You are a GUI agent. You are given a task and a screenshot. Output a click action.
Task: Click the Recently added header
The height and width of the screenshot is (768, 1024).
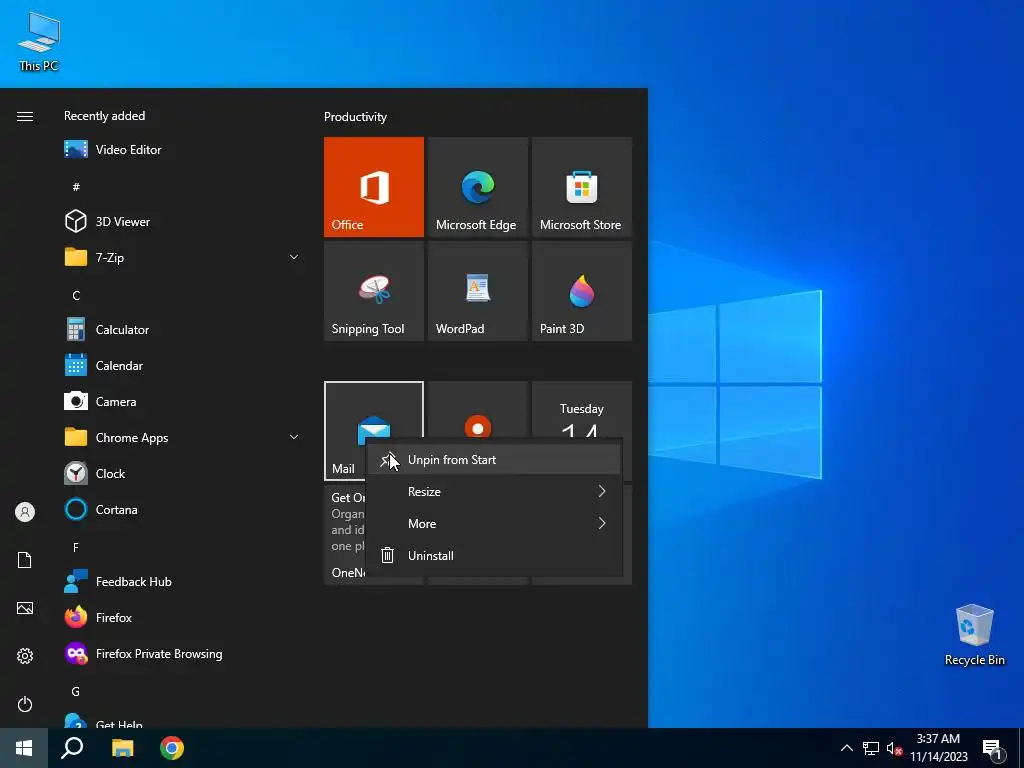point(104,116)
